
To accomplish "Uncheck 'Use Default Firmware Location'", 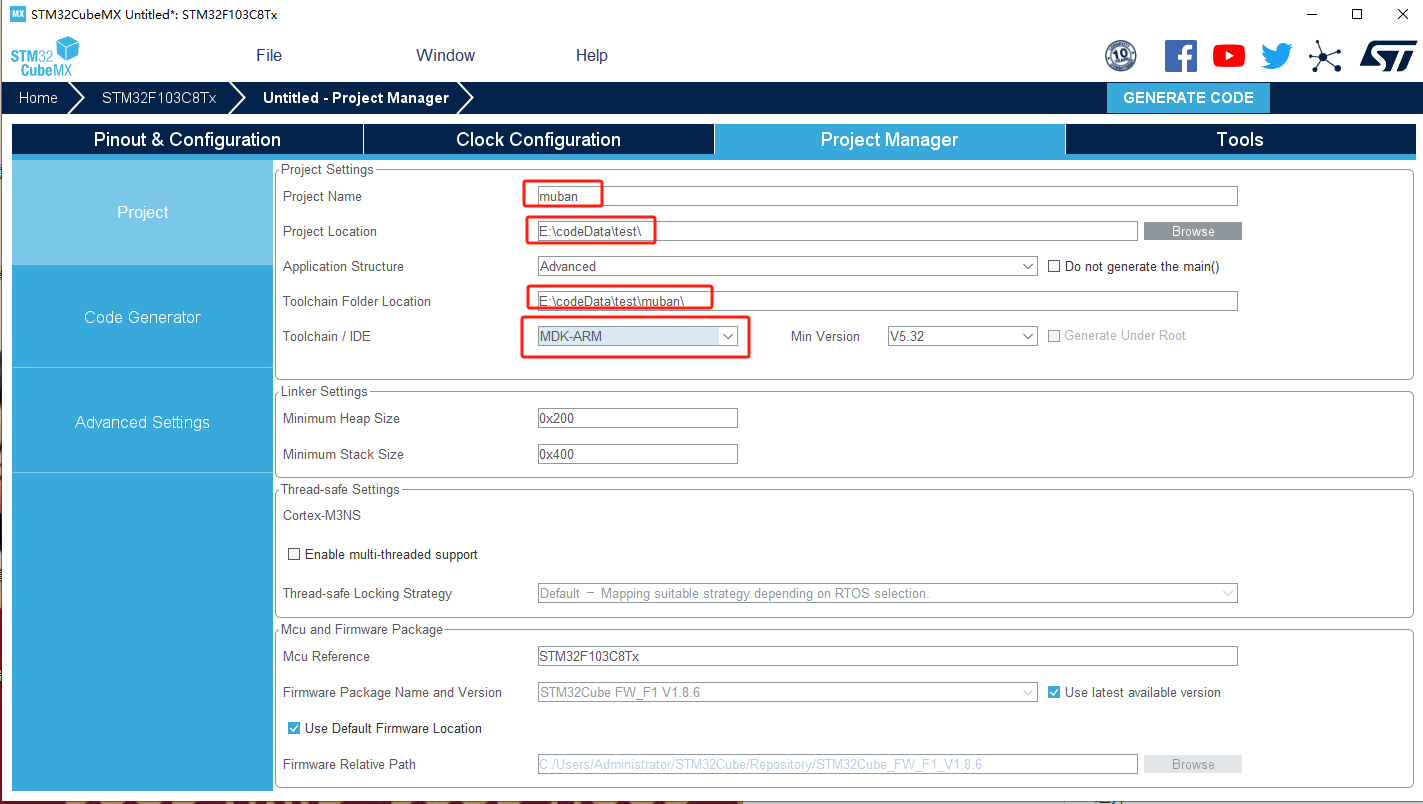I will click(x=294, y=728).
